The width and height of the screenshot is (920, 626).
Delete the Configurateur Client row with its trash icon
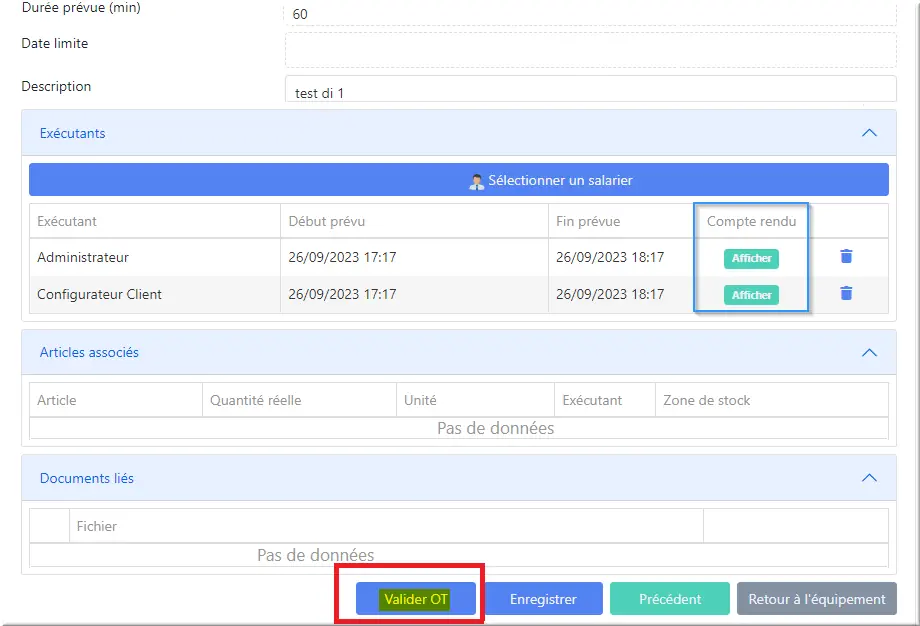(846, 293)
